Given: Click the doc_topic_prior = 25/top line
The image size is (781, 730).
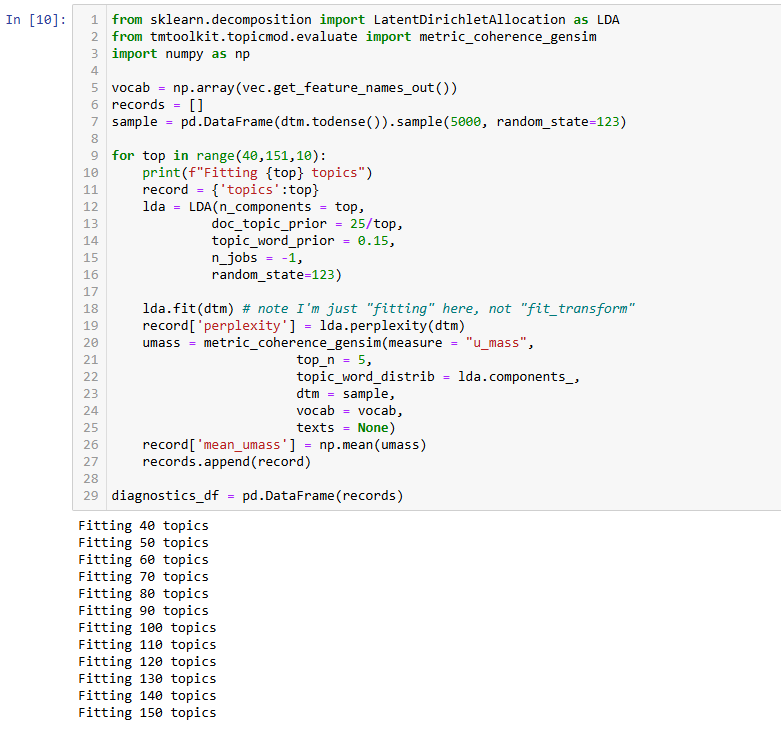Looking at the screenshot, I should 307,224.
